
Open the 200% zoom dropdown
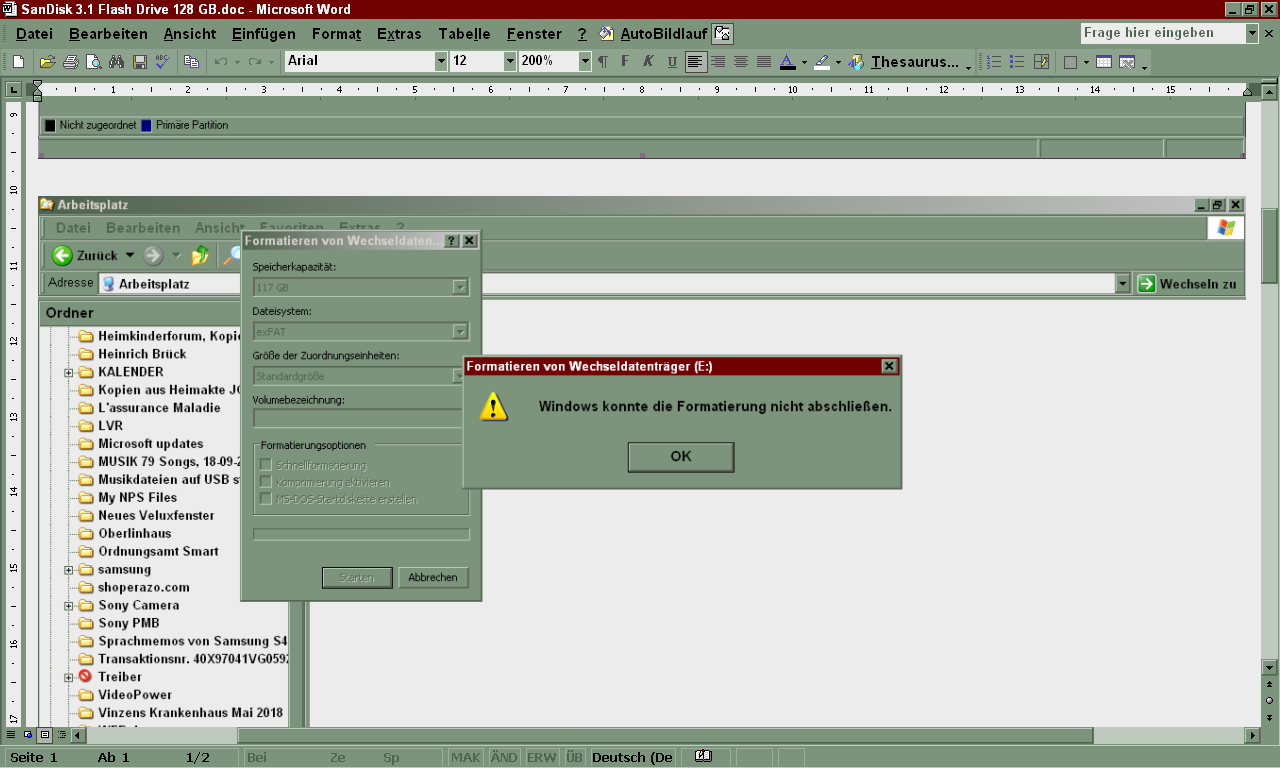[x=585, y=61]
